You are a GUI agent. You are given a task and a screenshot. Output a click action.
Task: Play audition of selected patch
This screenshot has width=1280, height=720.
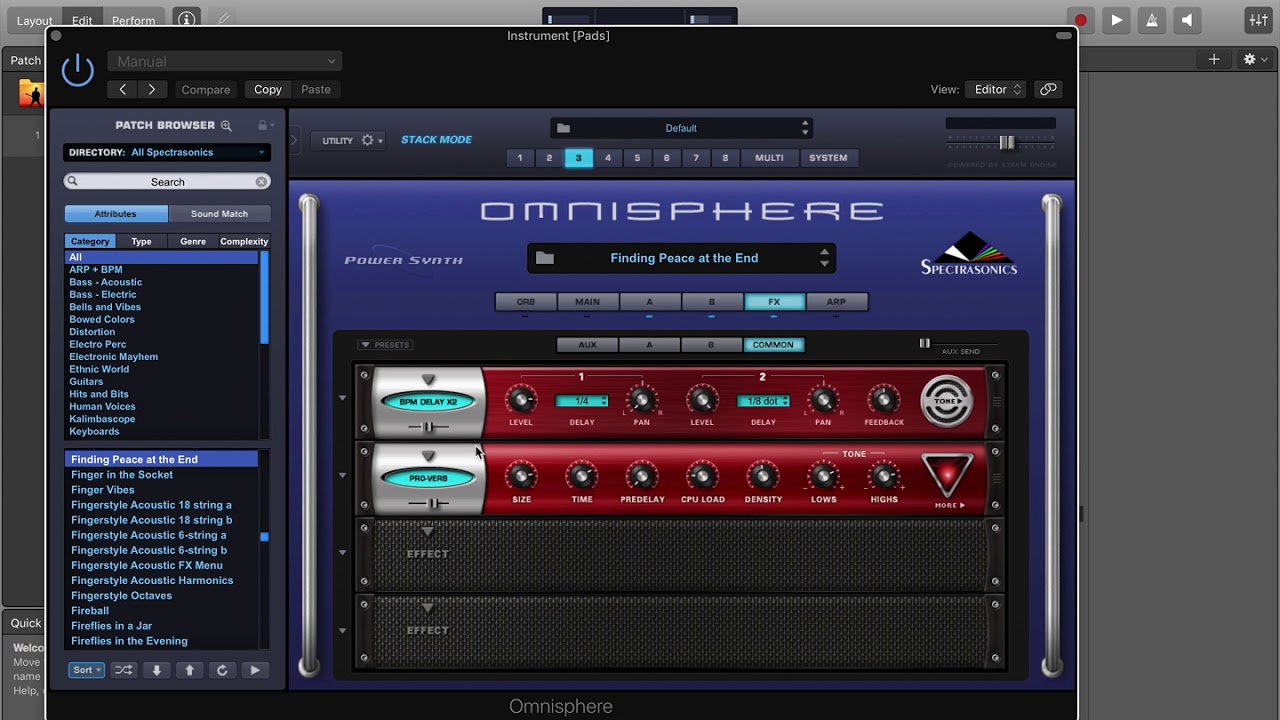pos(255,670)
